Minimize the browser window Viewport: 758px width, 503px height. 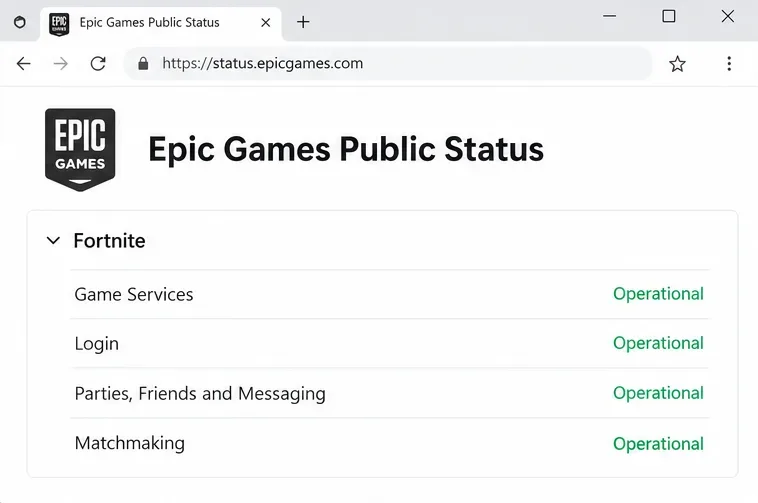[x=610, y=16]
